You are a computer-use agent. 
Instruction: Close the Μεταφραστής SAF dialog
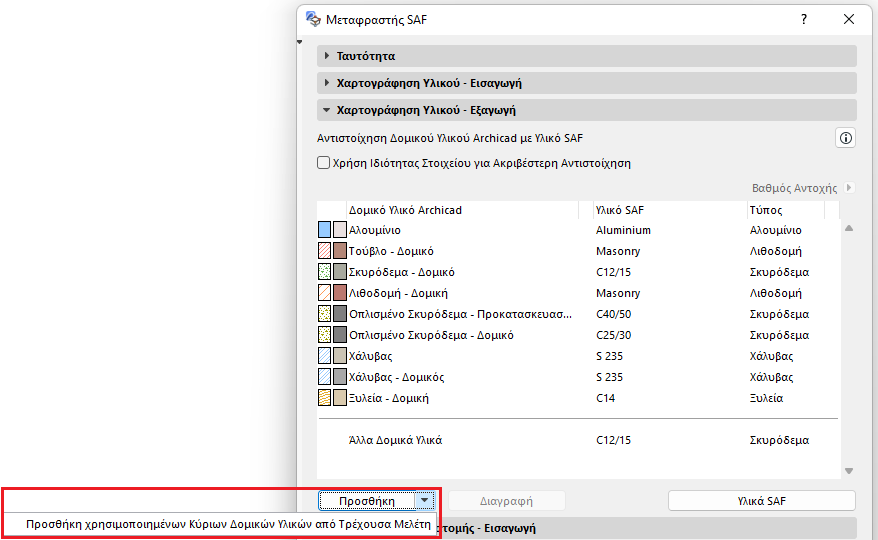coord(849,20)
